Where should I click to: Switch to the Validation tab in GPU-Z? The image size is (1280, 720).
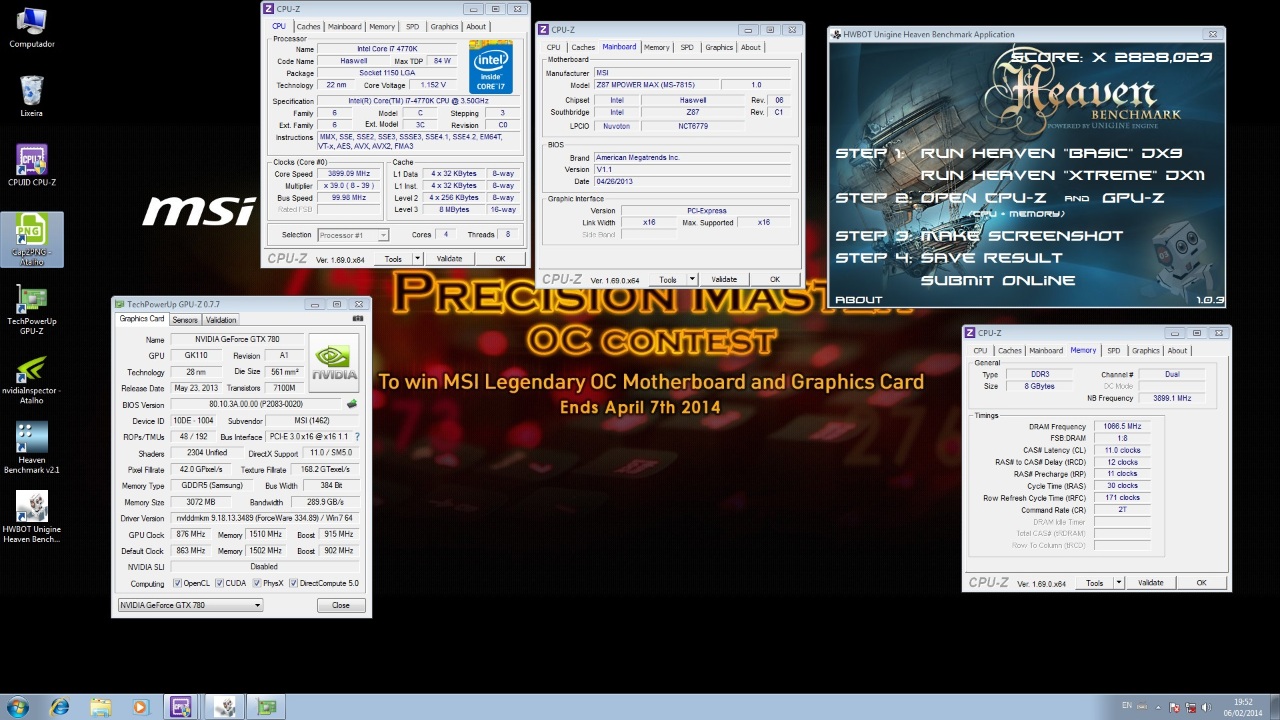(x=221, y=320)
